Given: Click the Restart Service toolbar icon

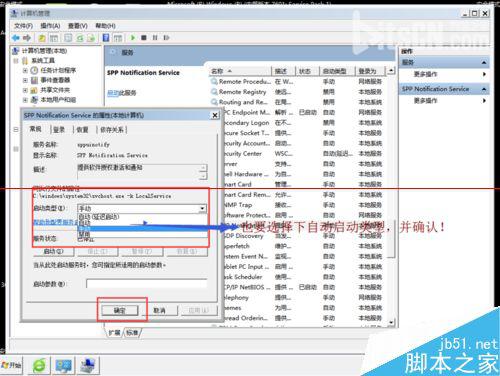Looking at the screenshot, I should 166,38.
